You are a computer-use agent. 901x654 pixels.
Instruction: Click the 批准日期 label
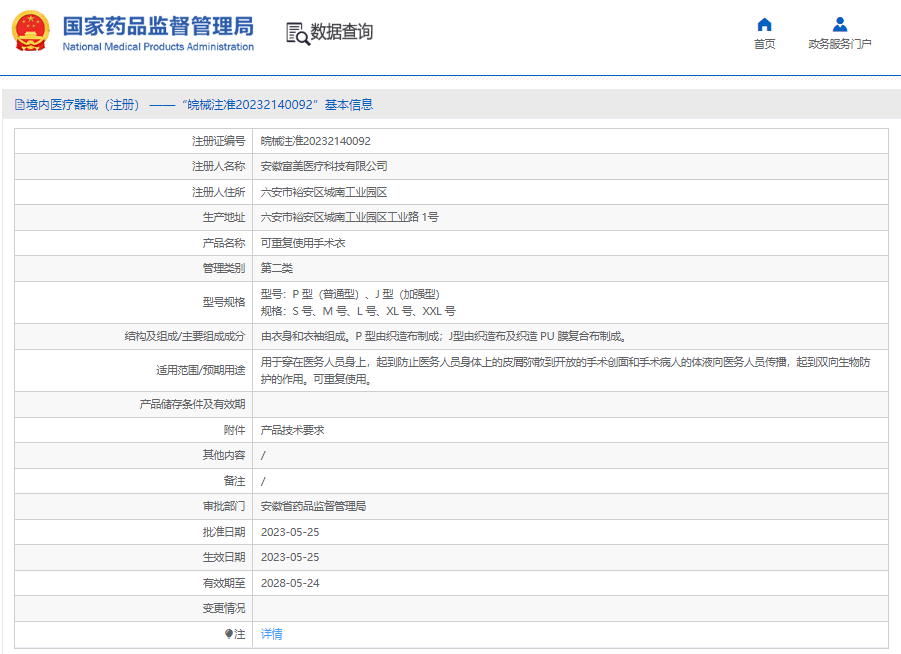tap(224, 532)
